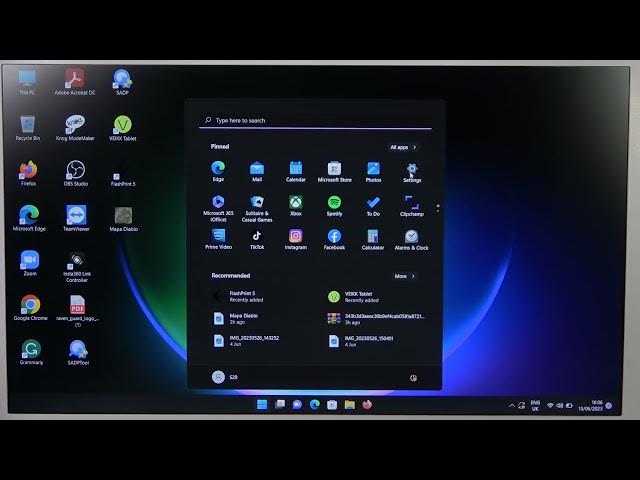Show hidden icons in system tray

512,405
